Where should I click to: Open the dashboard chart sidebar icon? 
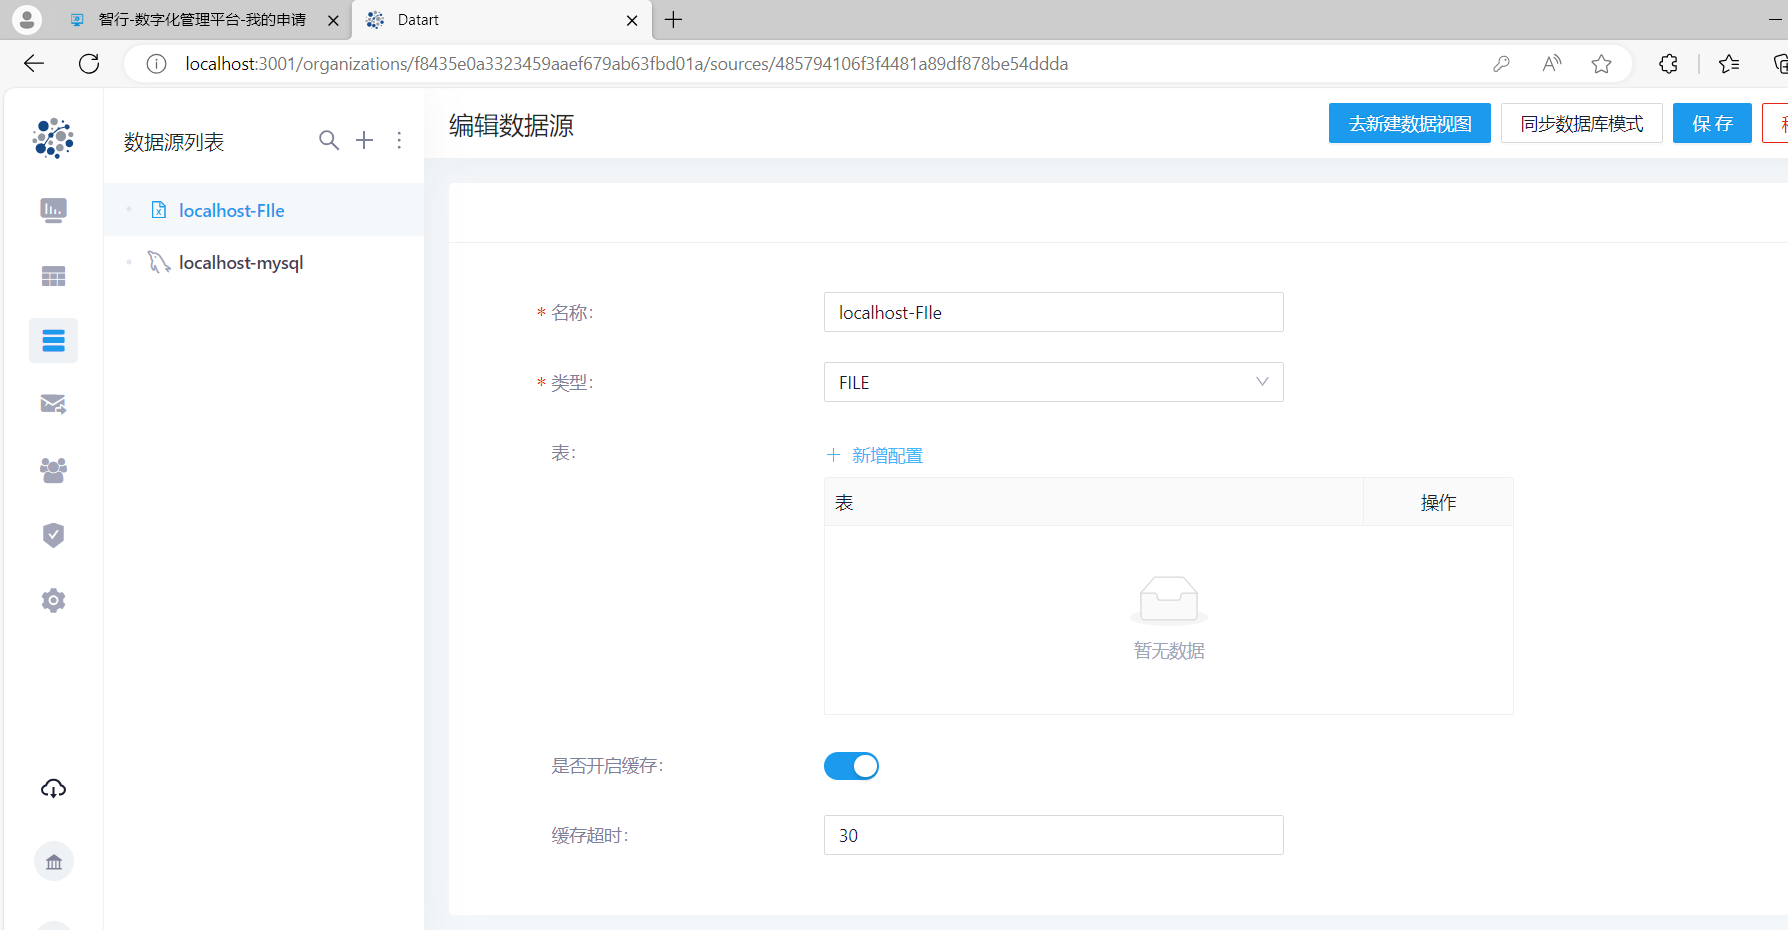(53, 210)
